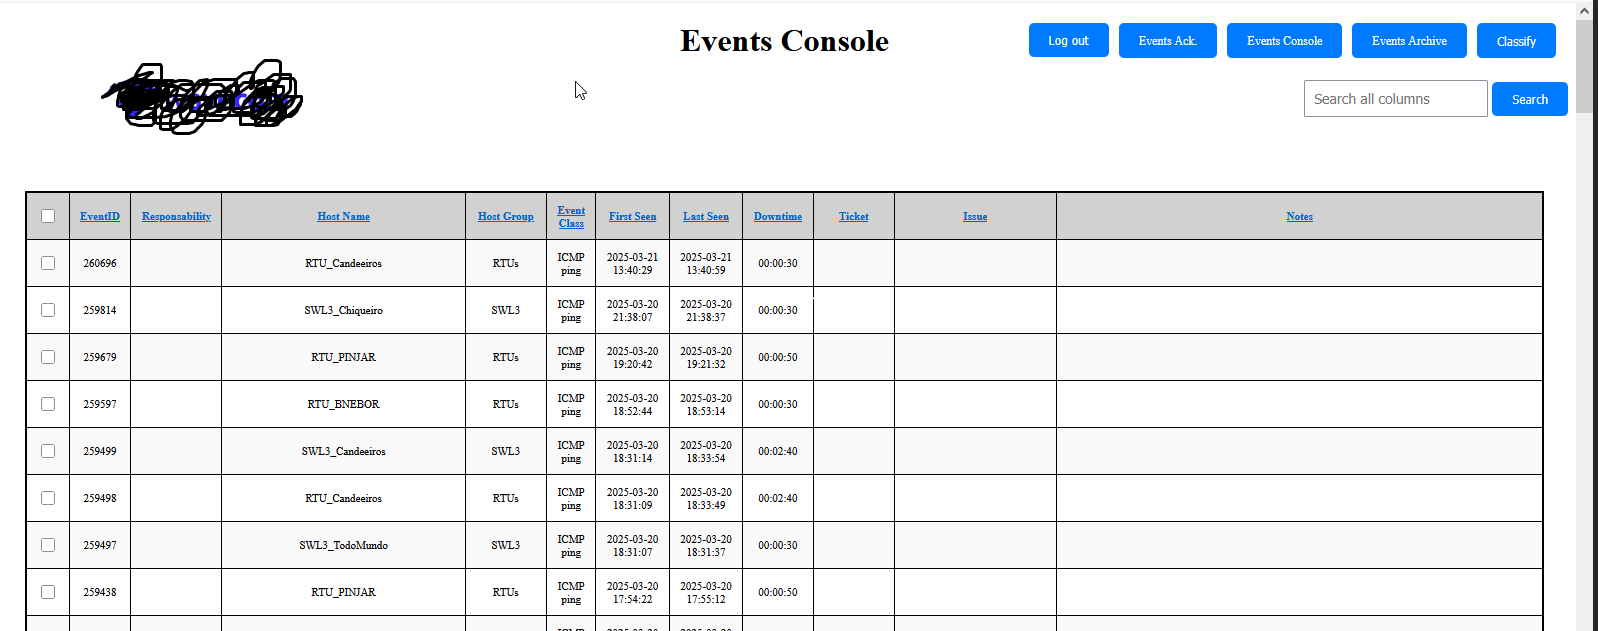
Task: Sort by Host Name column header
Action: pos(343,216)
